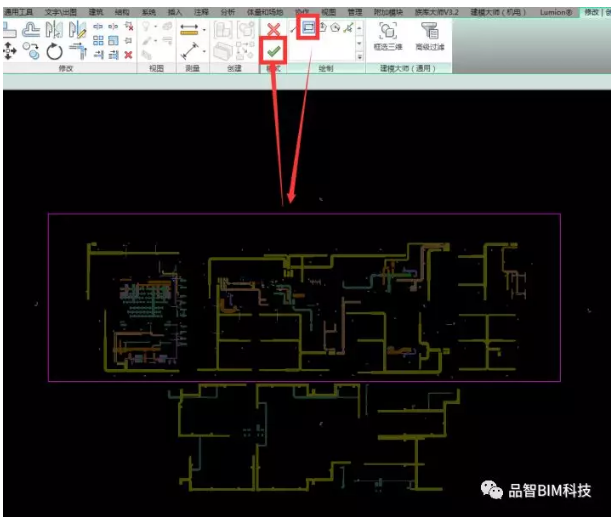Select Mirror – Draw Axis tool
The image size is (616, 522).
pos(77,30)
